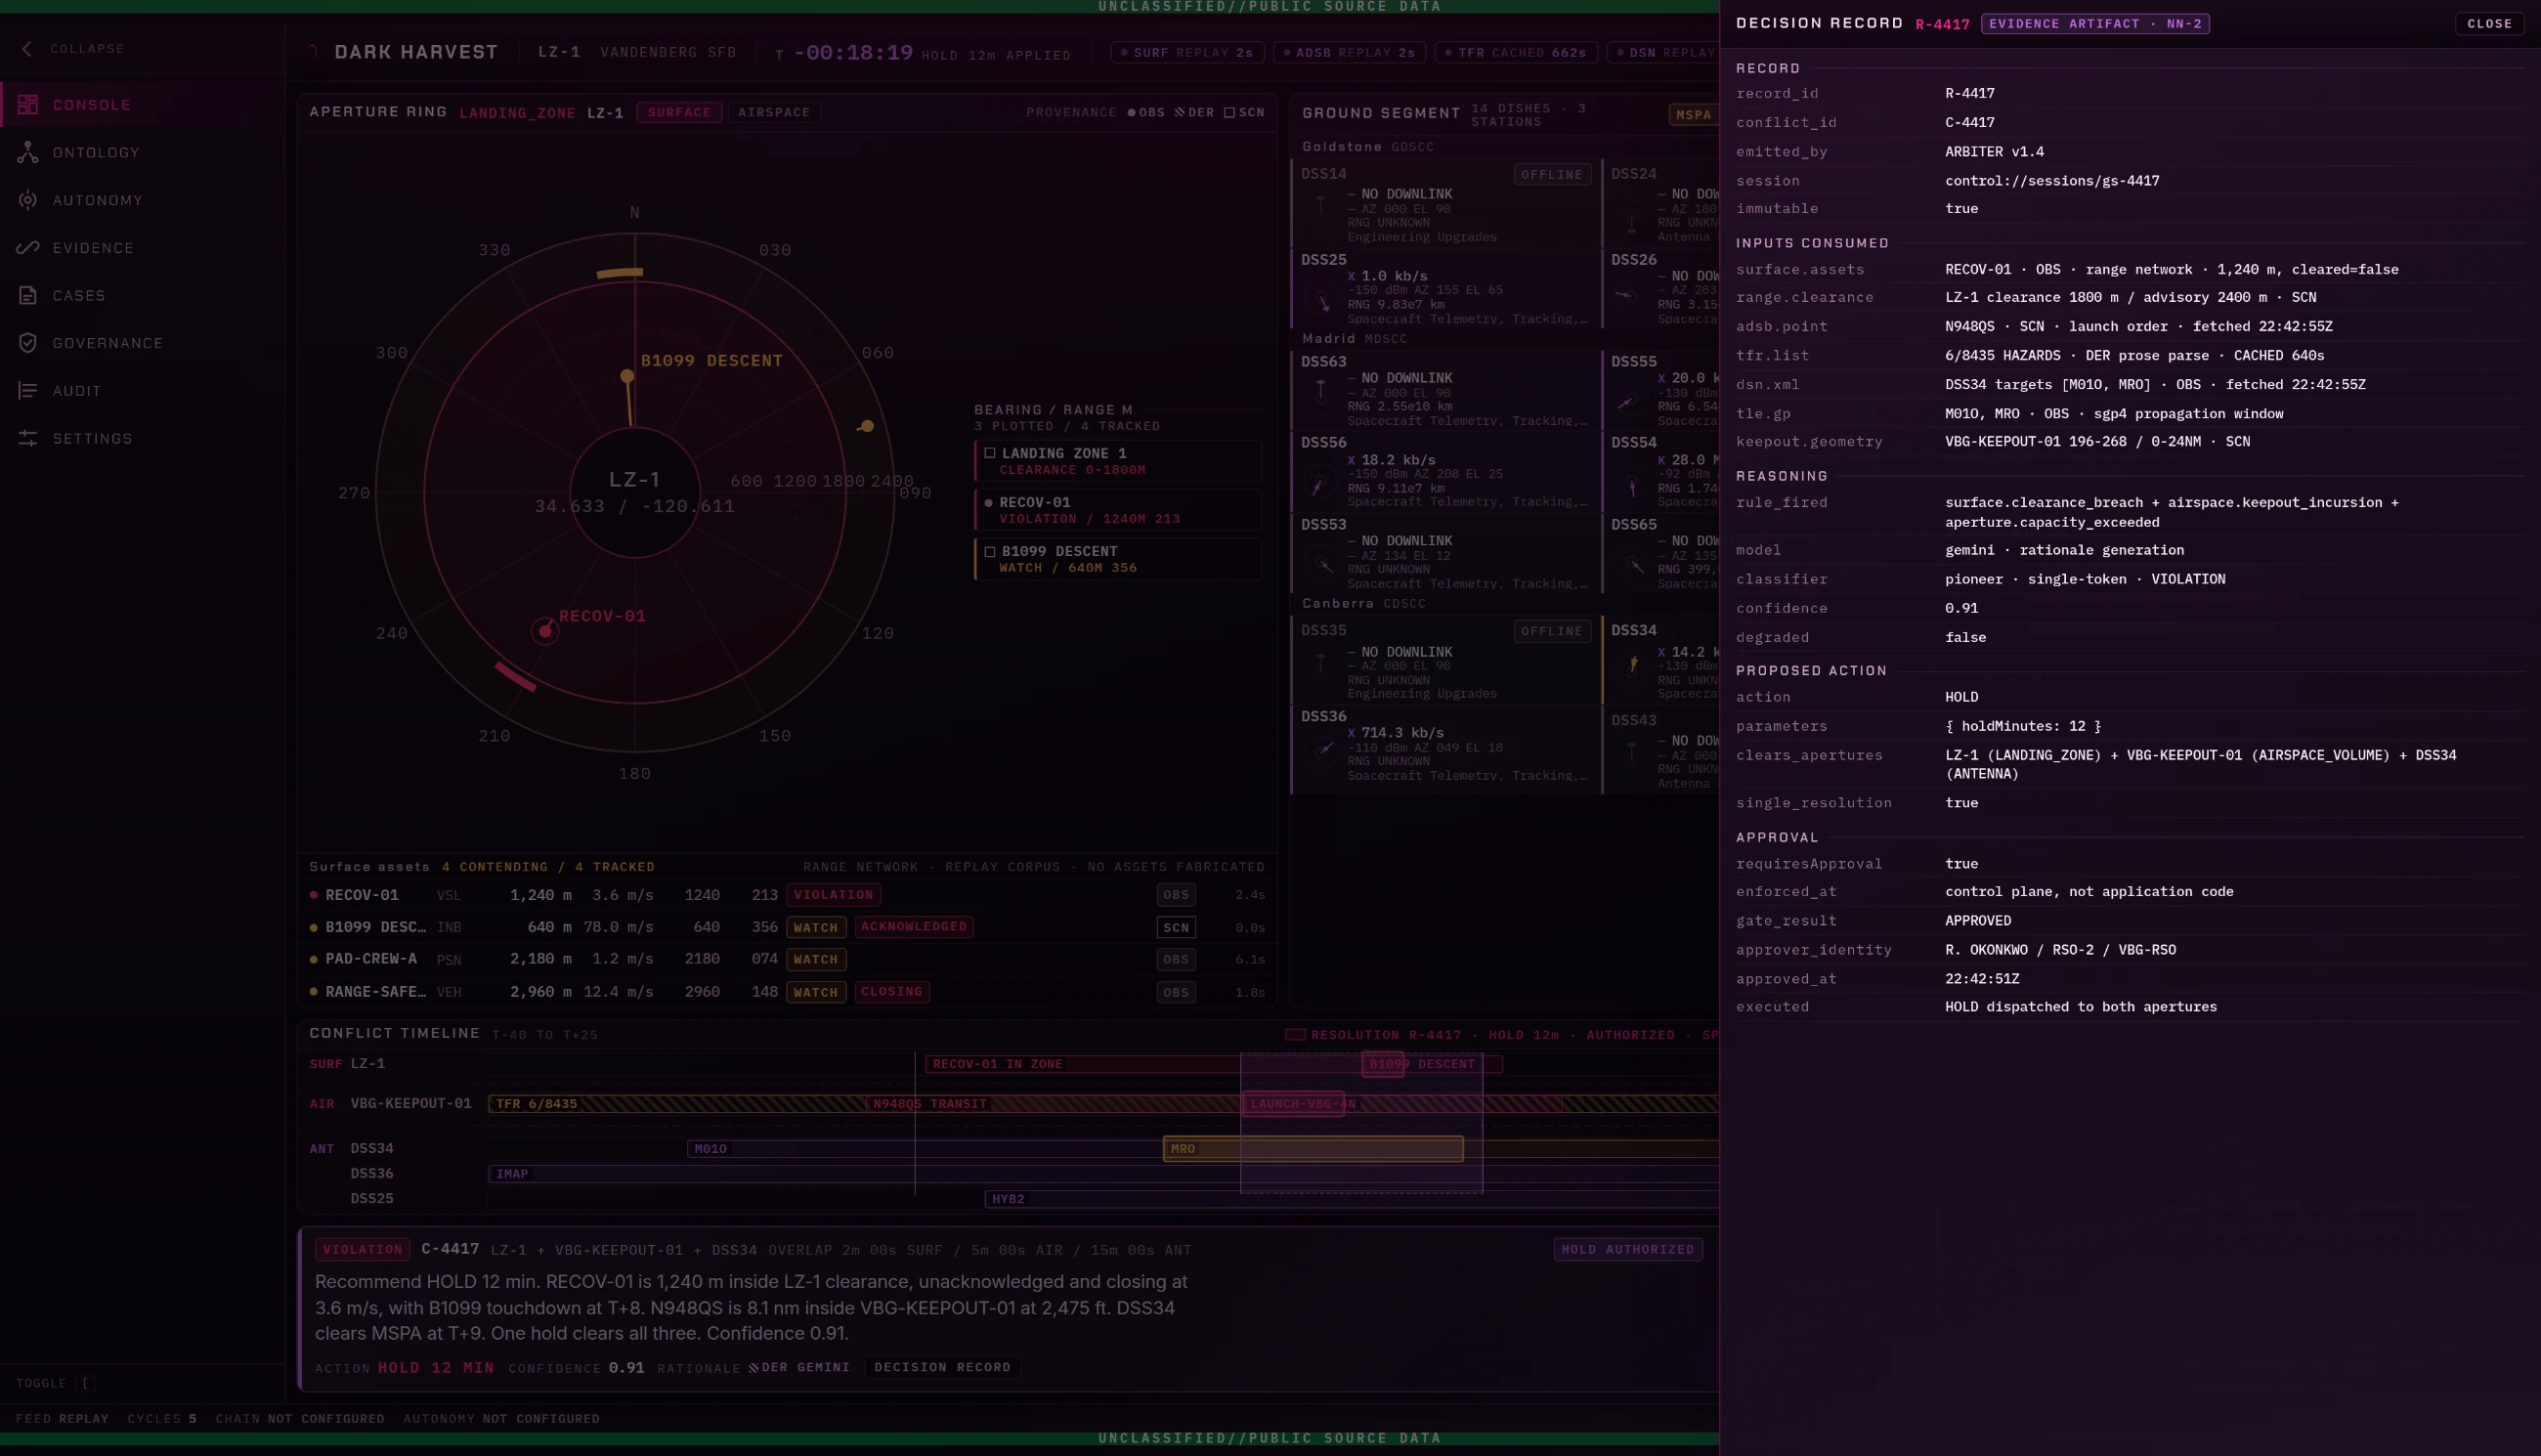Click the ADSB REPLAY 2s feed chip
This screenshot has width=2541, height=1456.
(x=1349, y=53)
